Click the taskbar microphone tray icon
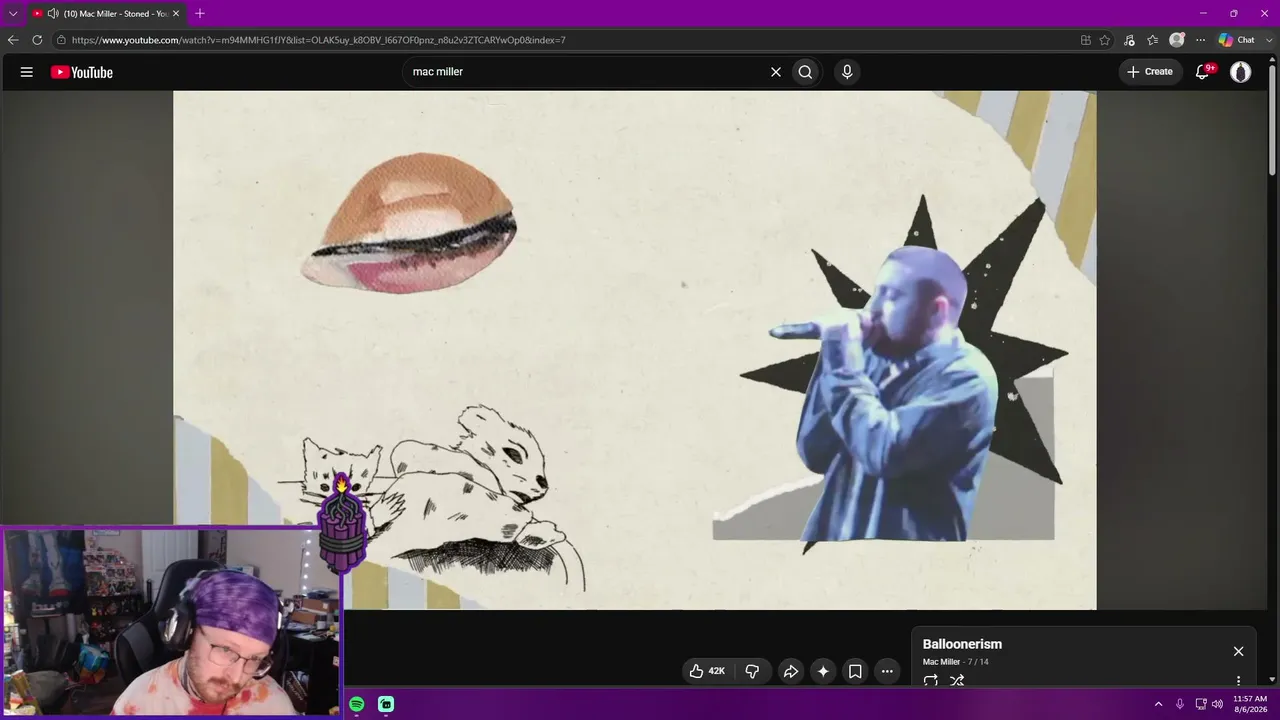1280x720 pixels. tap(1180, 704)
